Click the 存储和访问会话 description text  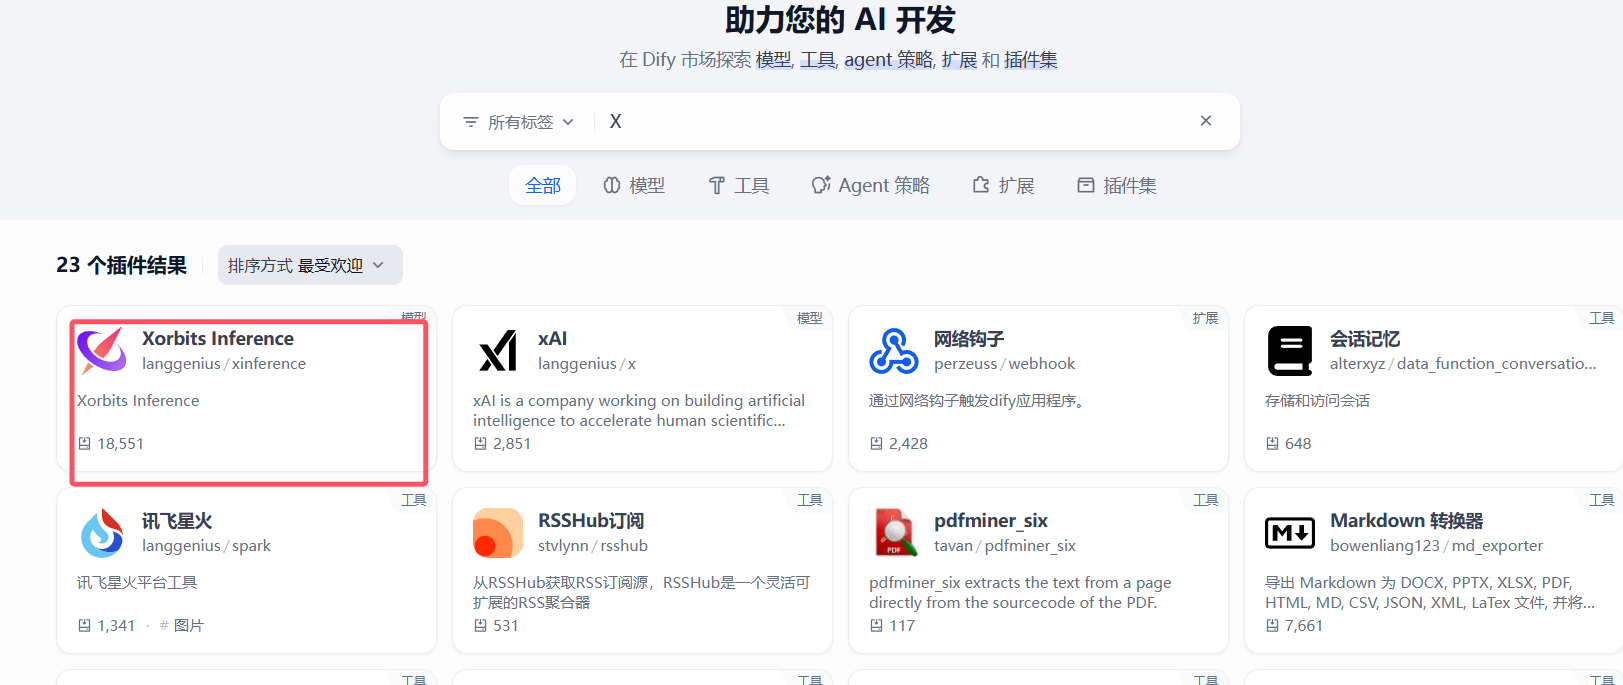(1317, 401)
